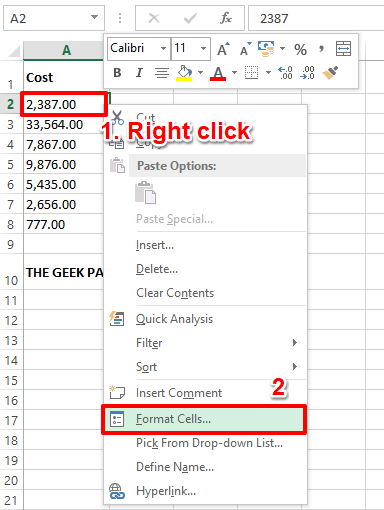Choose Insert Comment menu item
The height and width of the screenshot is (510, 384).
click(x=179, y=393)
